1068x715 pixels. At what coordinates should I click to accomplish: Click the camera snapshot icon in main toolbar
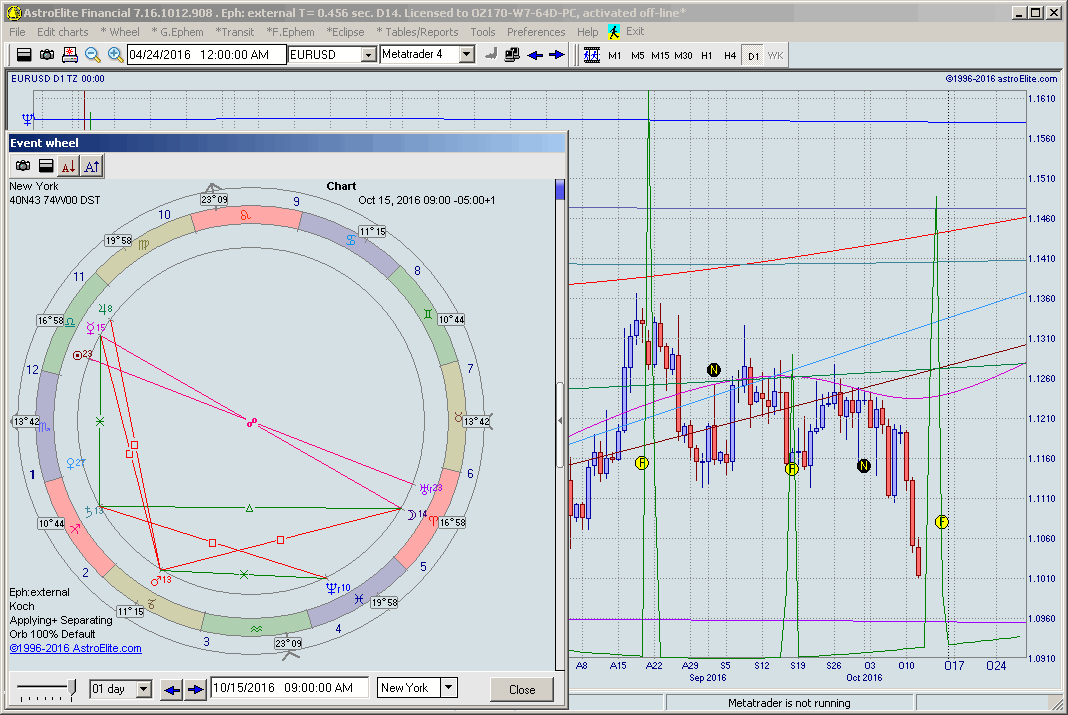[47, 55]
